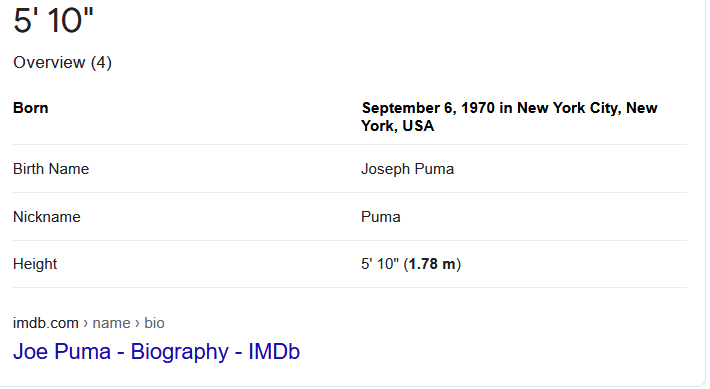Image resolution: width=710 pixels, height=389 pixels.
Task: Click the Puma value in Nickname row
Action: tap(381, 217)
